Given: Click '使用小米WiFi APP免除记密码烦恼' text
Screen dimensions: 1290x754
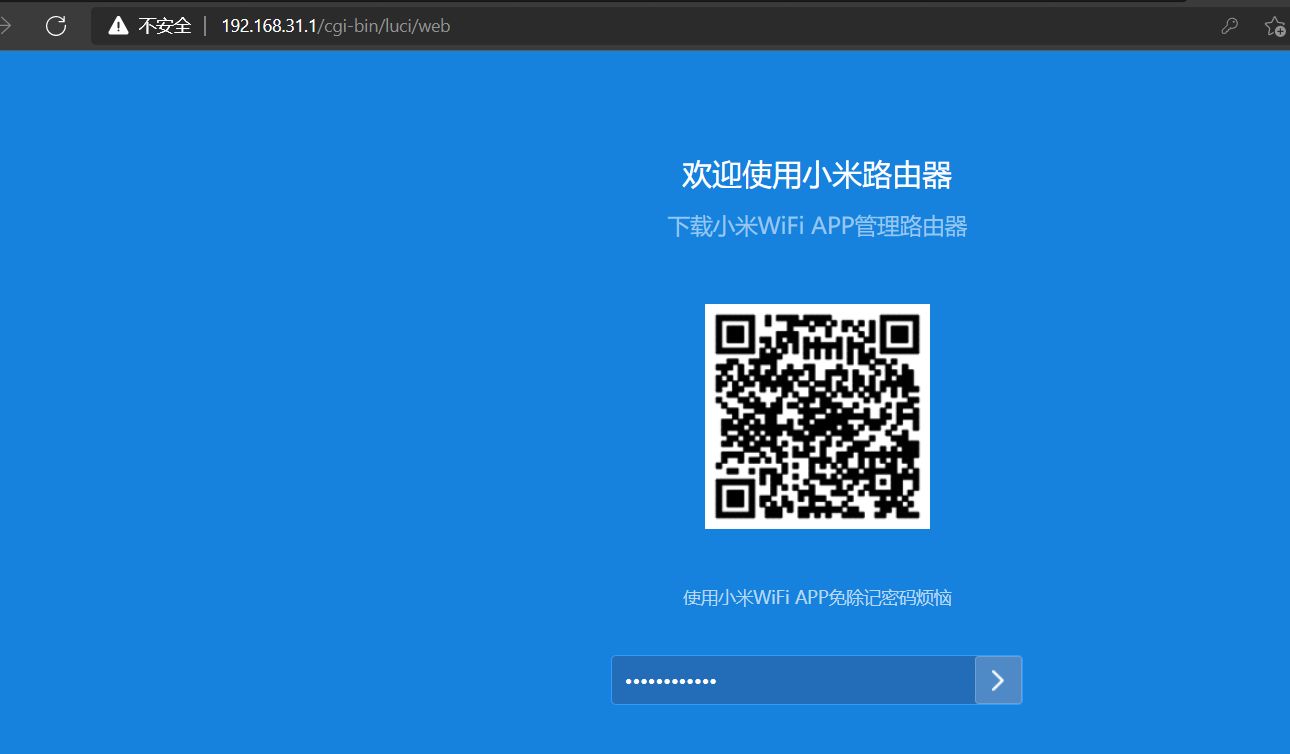Looking at the screenshot, I should point(817,598).
